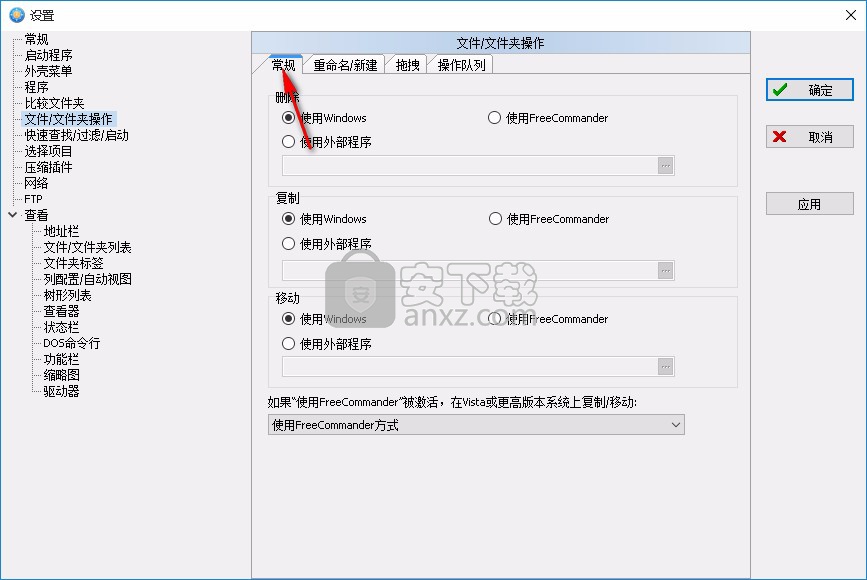Select 常规 in the settings tree
Image resolution: width=867 pixels, height=580 pixels.
(36, 39)
